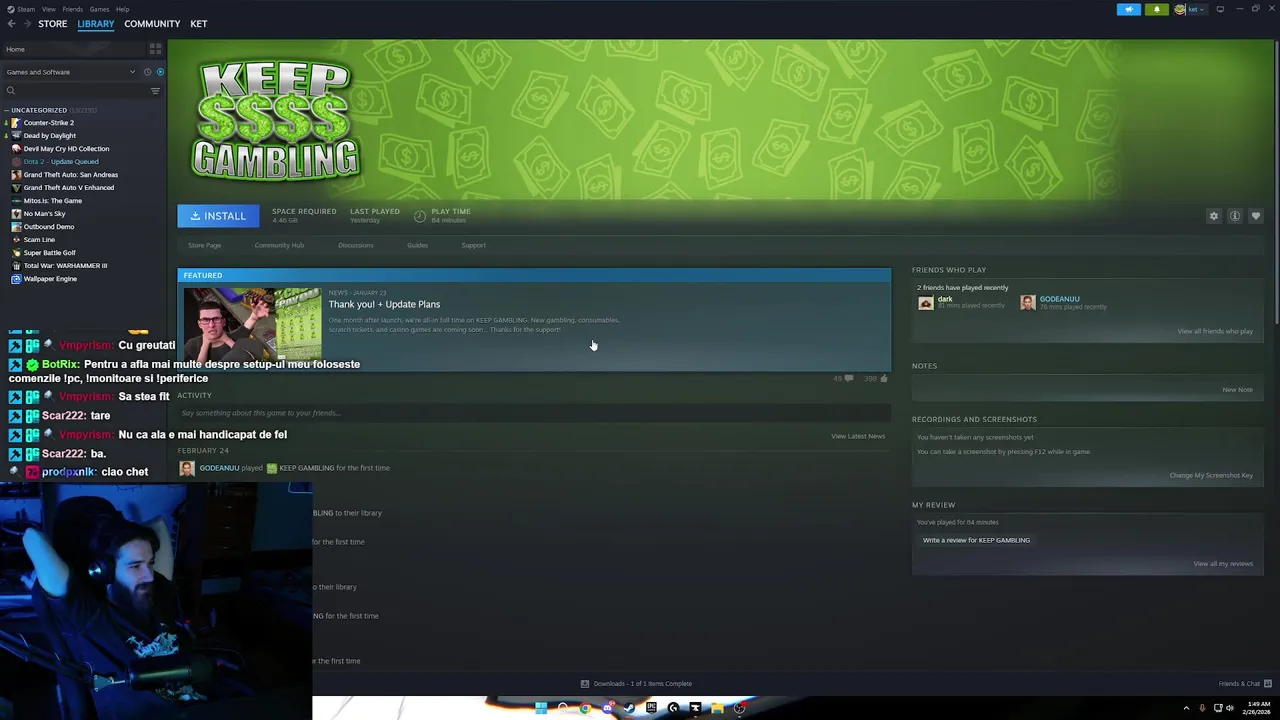Open Windows Start button on taskbar

541,708
